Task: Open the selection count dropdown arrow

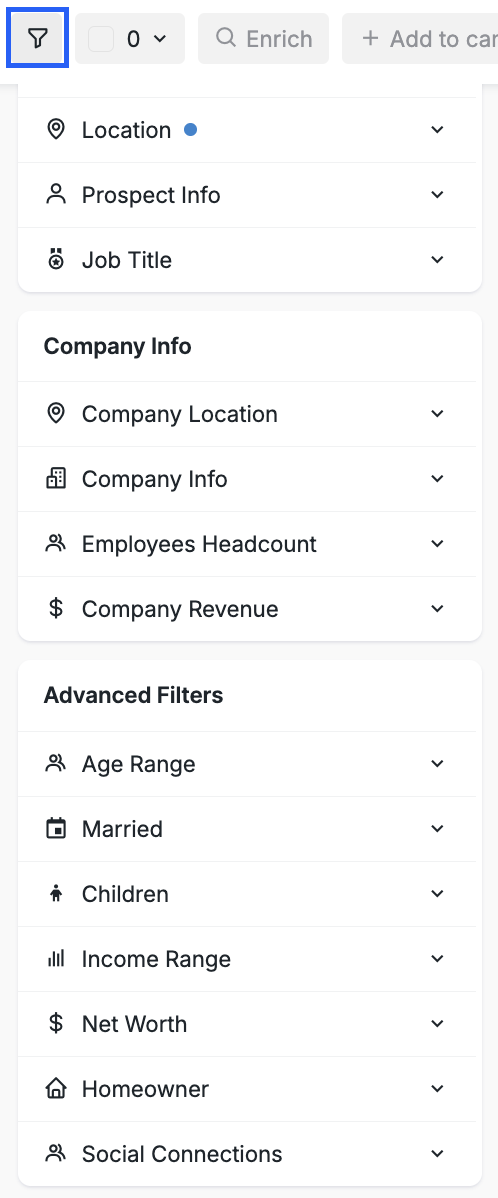Action: (160, 38)
